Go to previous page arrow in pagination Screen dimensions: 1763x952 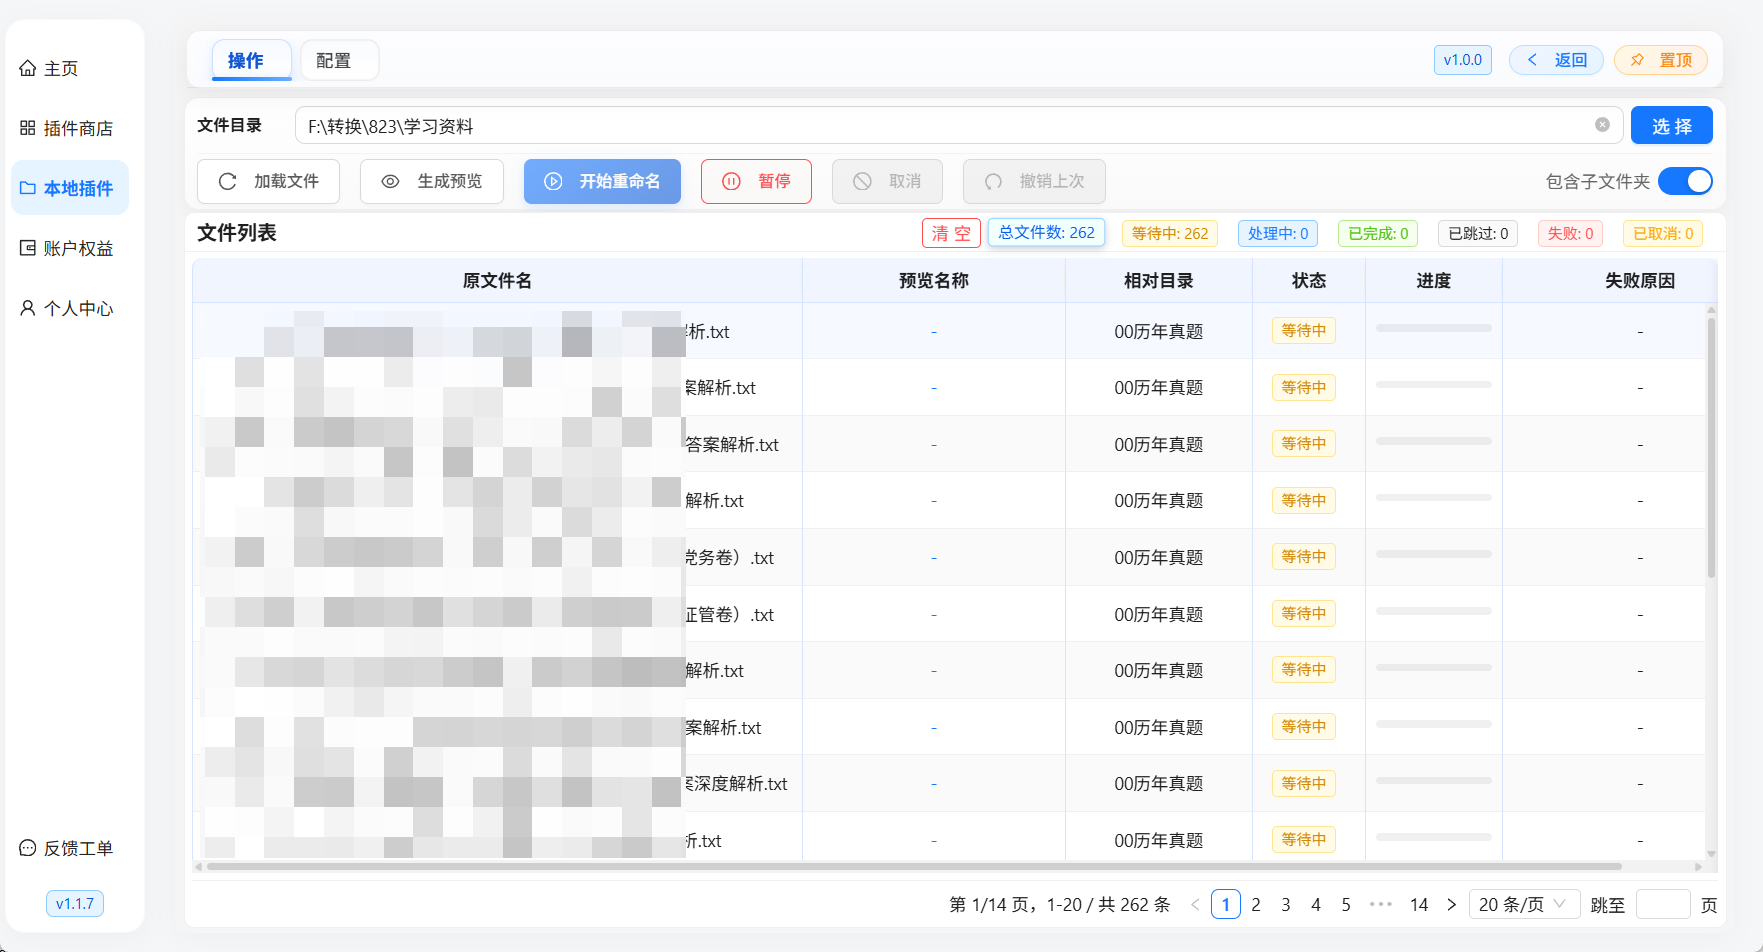[1195, 905]
